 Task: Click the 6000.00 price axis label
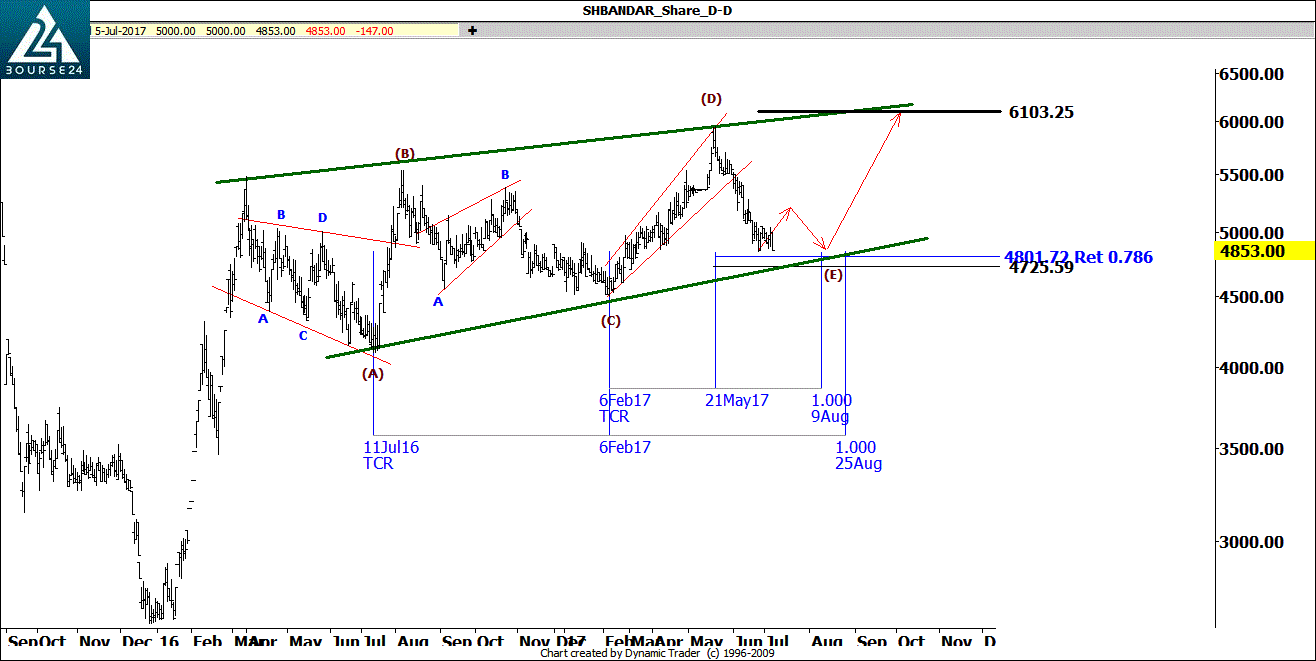point(1252,122)
